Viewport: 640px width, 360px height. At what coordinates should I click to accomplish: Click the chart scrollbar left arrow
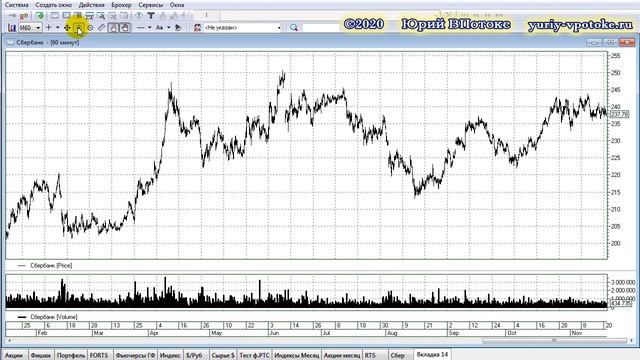9,340
